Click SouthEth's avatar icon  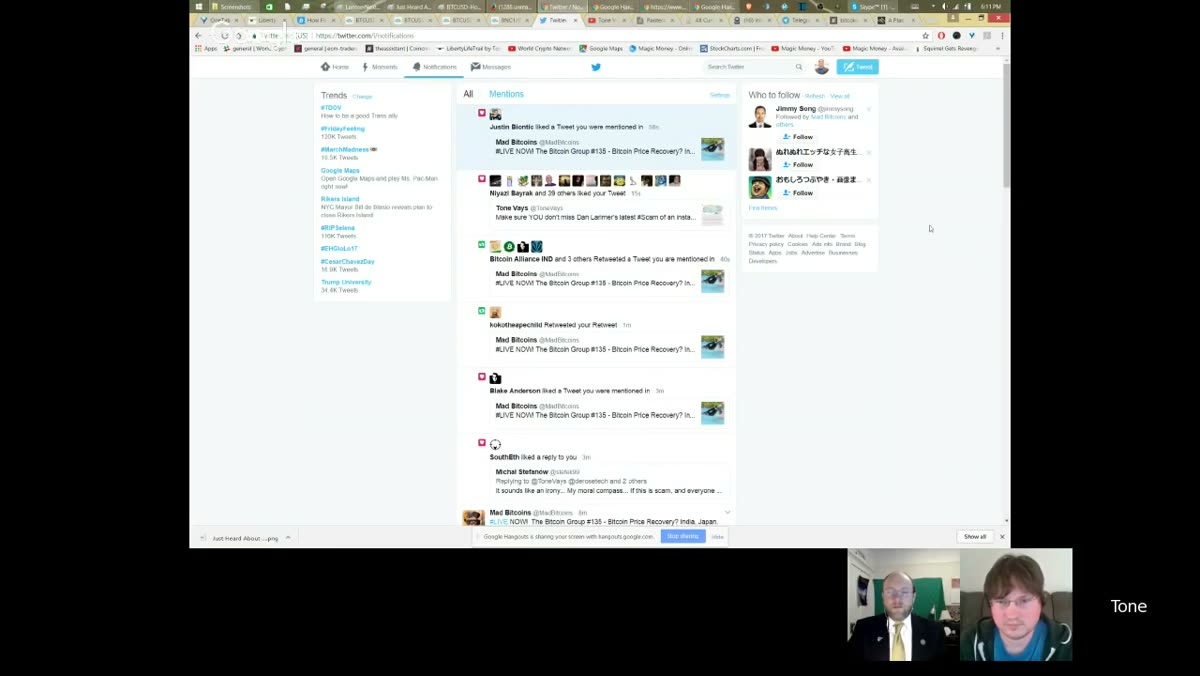point(495,444)
